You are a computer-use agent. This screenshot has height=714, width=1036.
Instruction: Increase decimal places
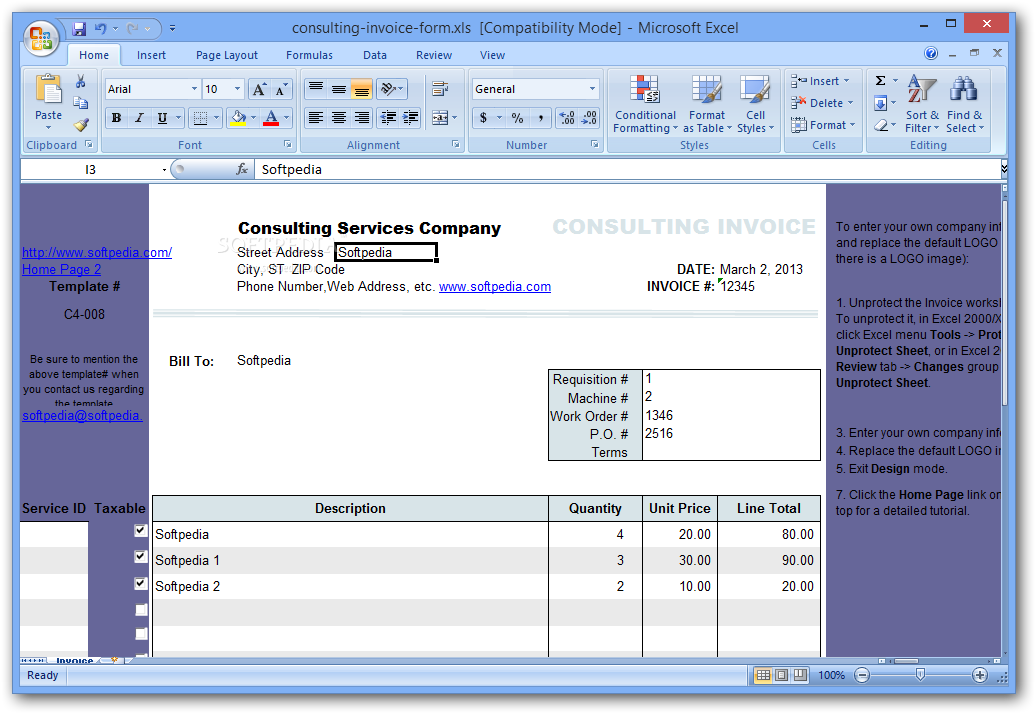pyautogui.click(x=567, y=118)
